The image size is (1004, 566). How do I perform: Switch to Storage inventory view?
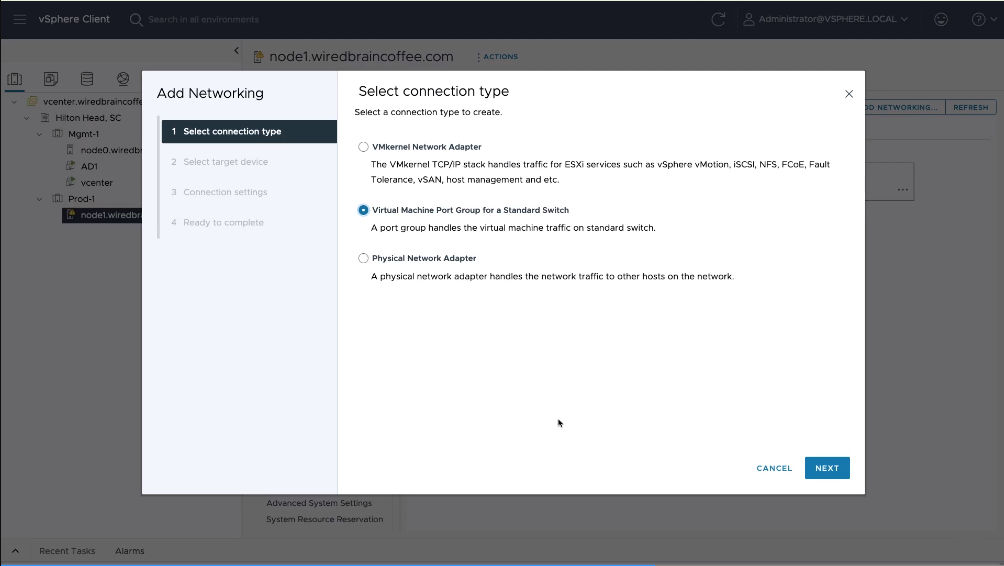tap(87, 79)
